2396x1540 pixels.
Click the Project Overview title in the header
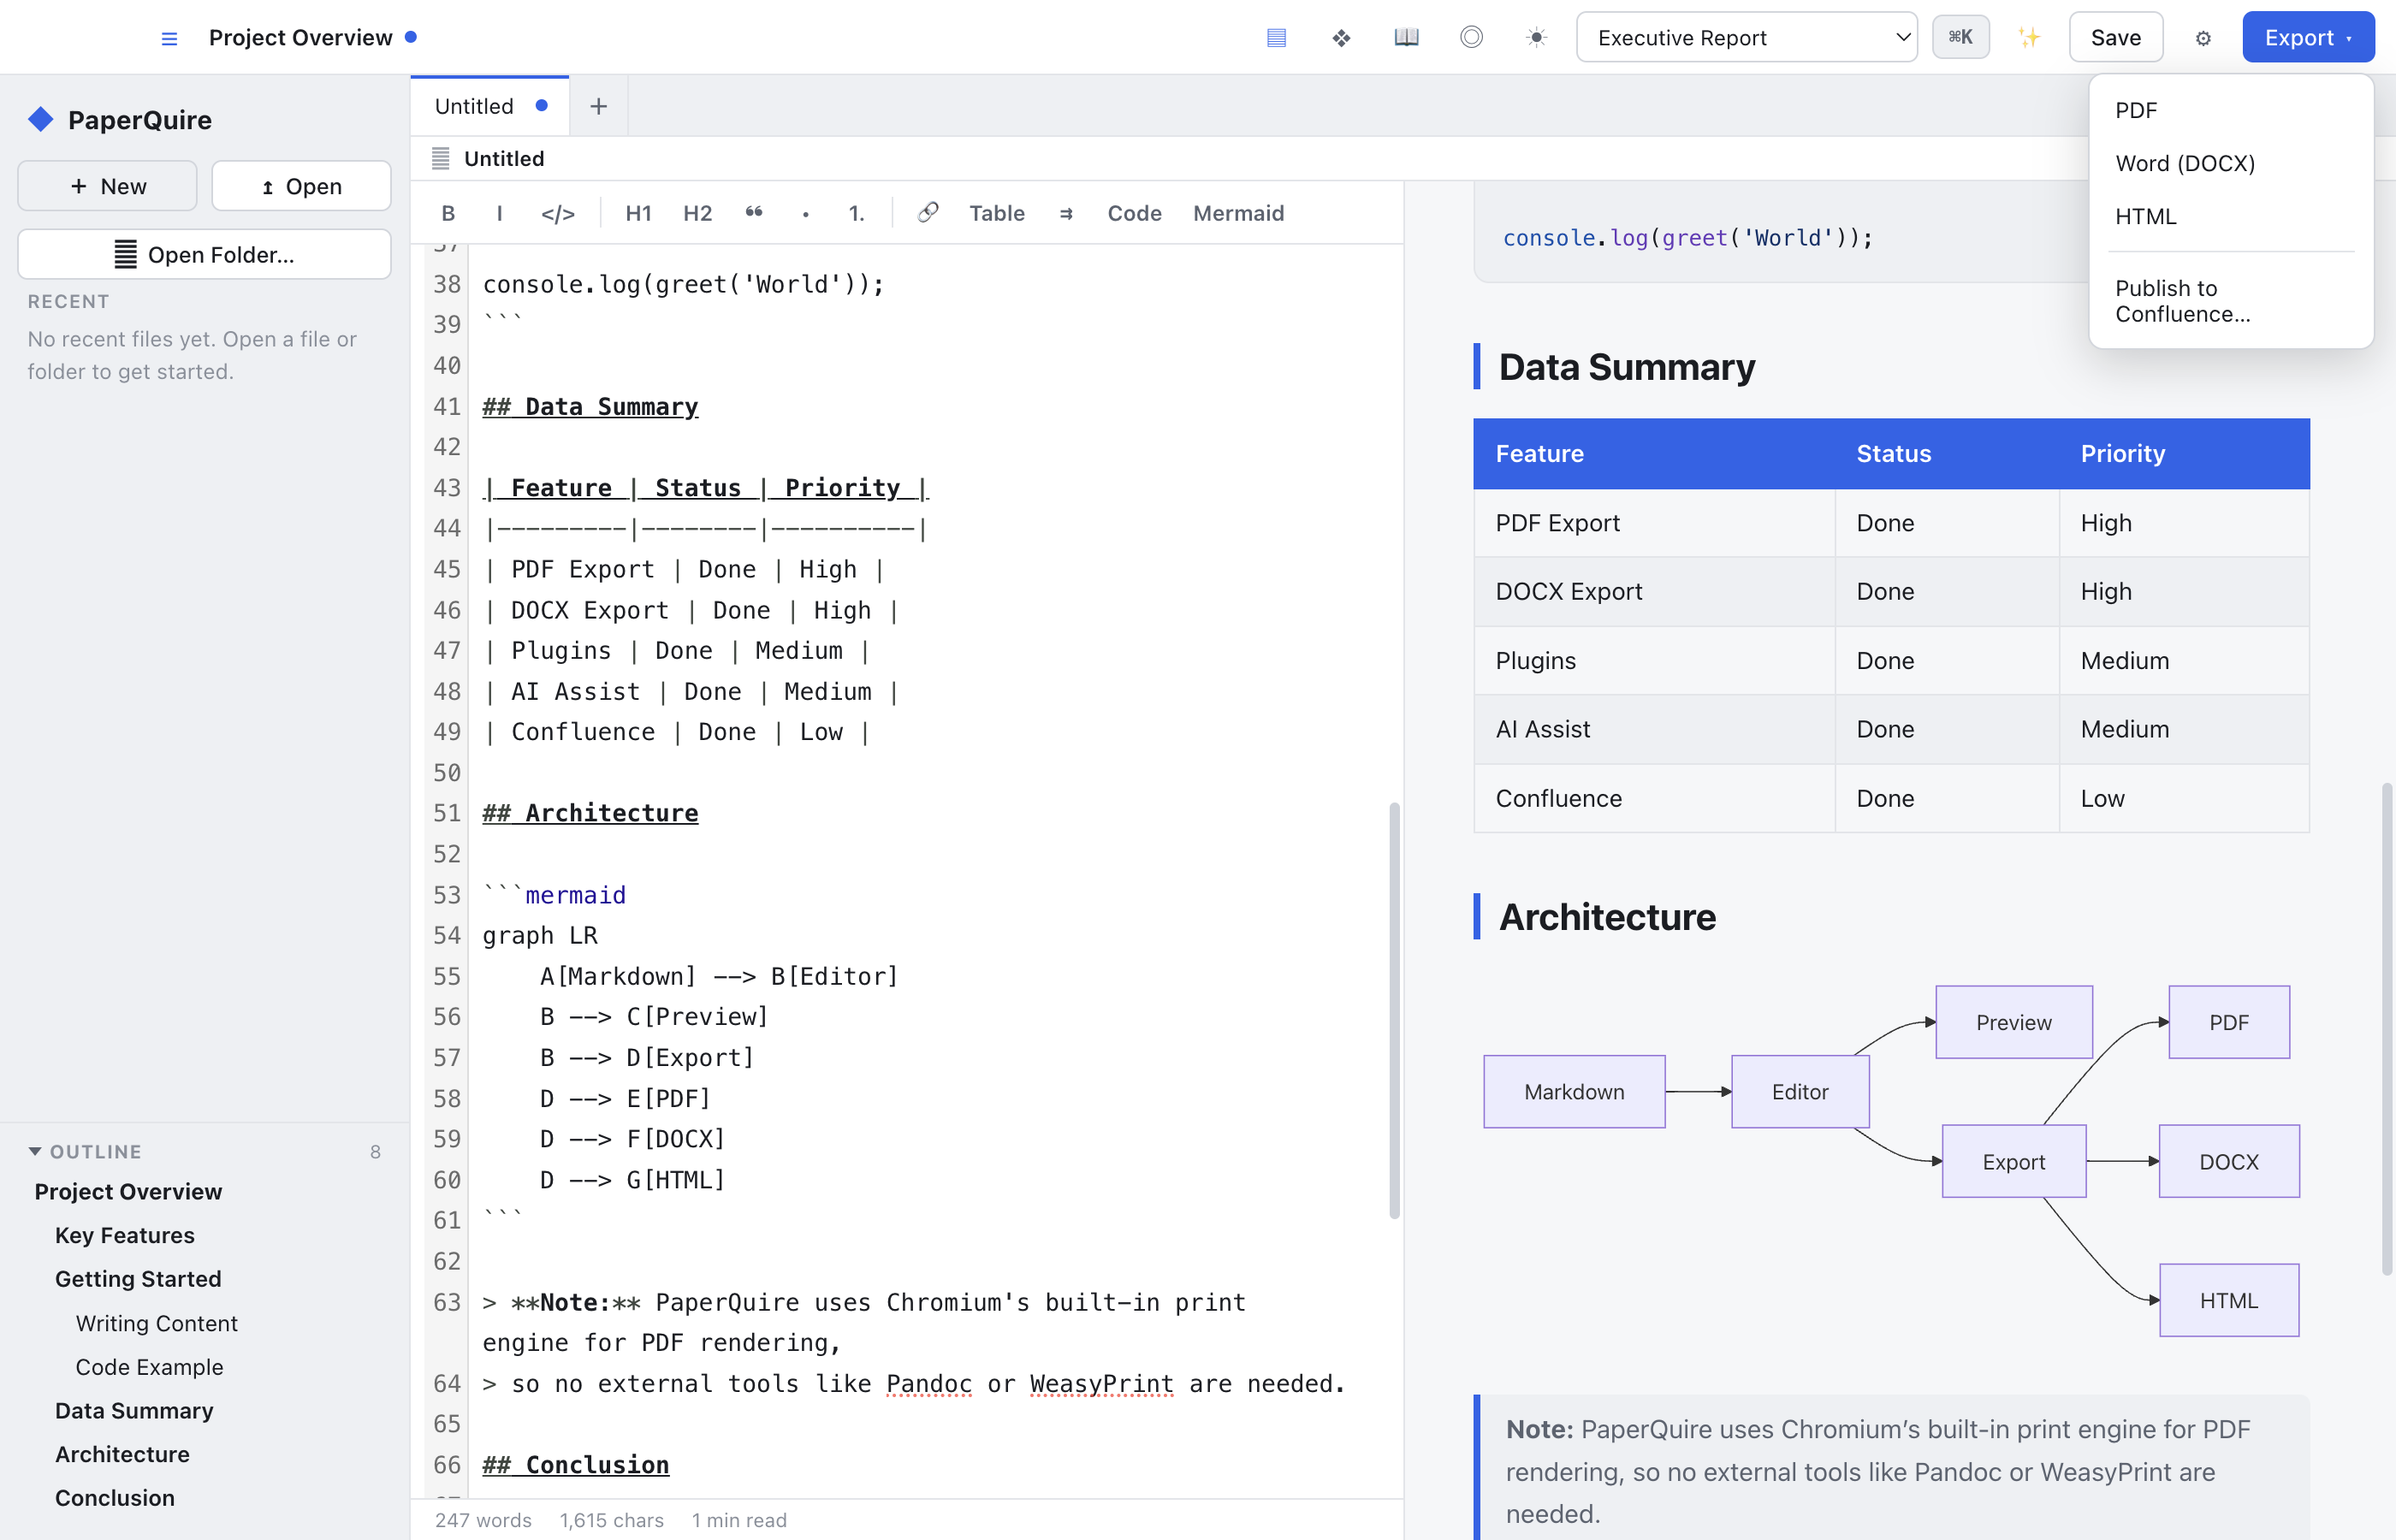(x=300, y=38)
